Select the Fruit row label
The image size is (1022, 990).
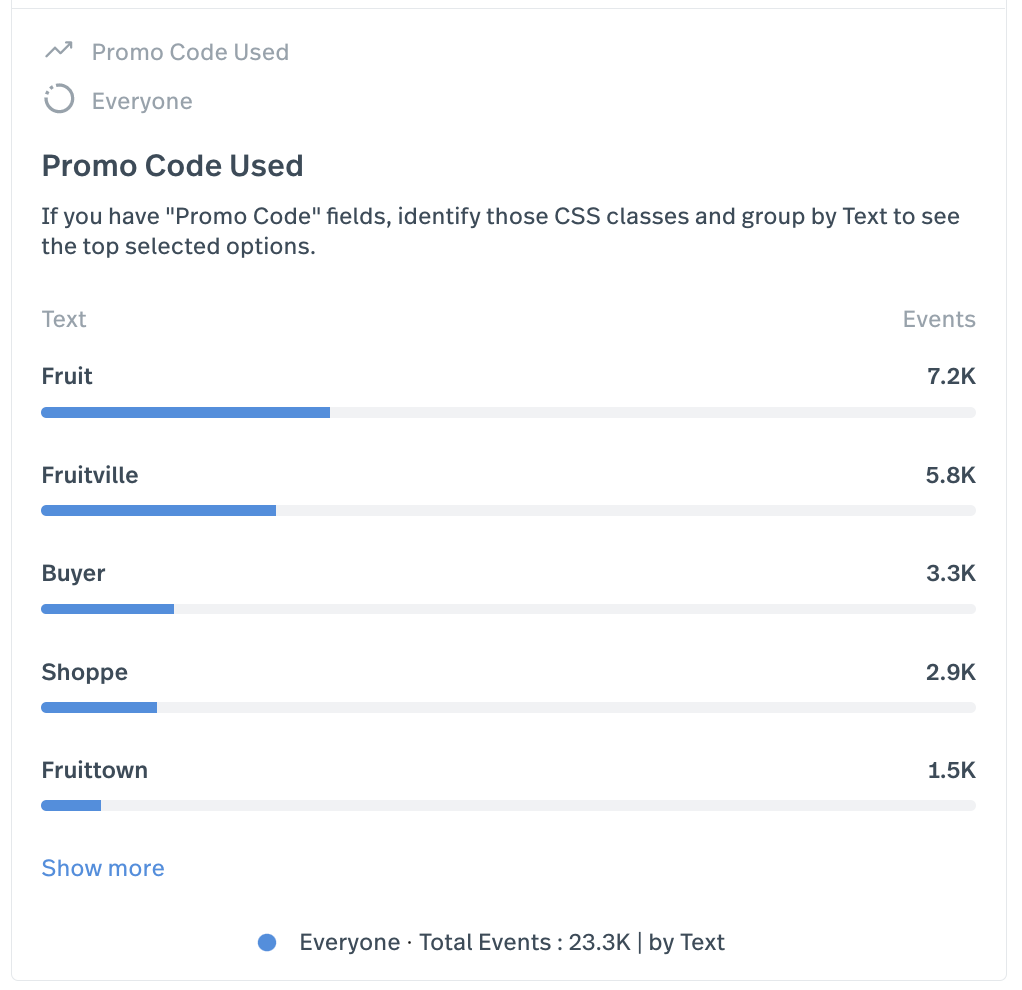tap(66, 376)
